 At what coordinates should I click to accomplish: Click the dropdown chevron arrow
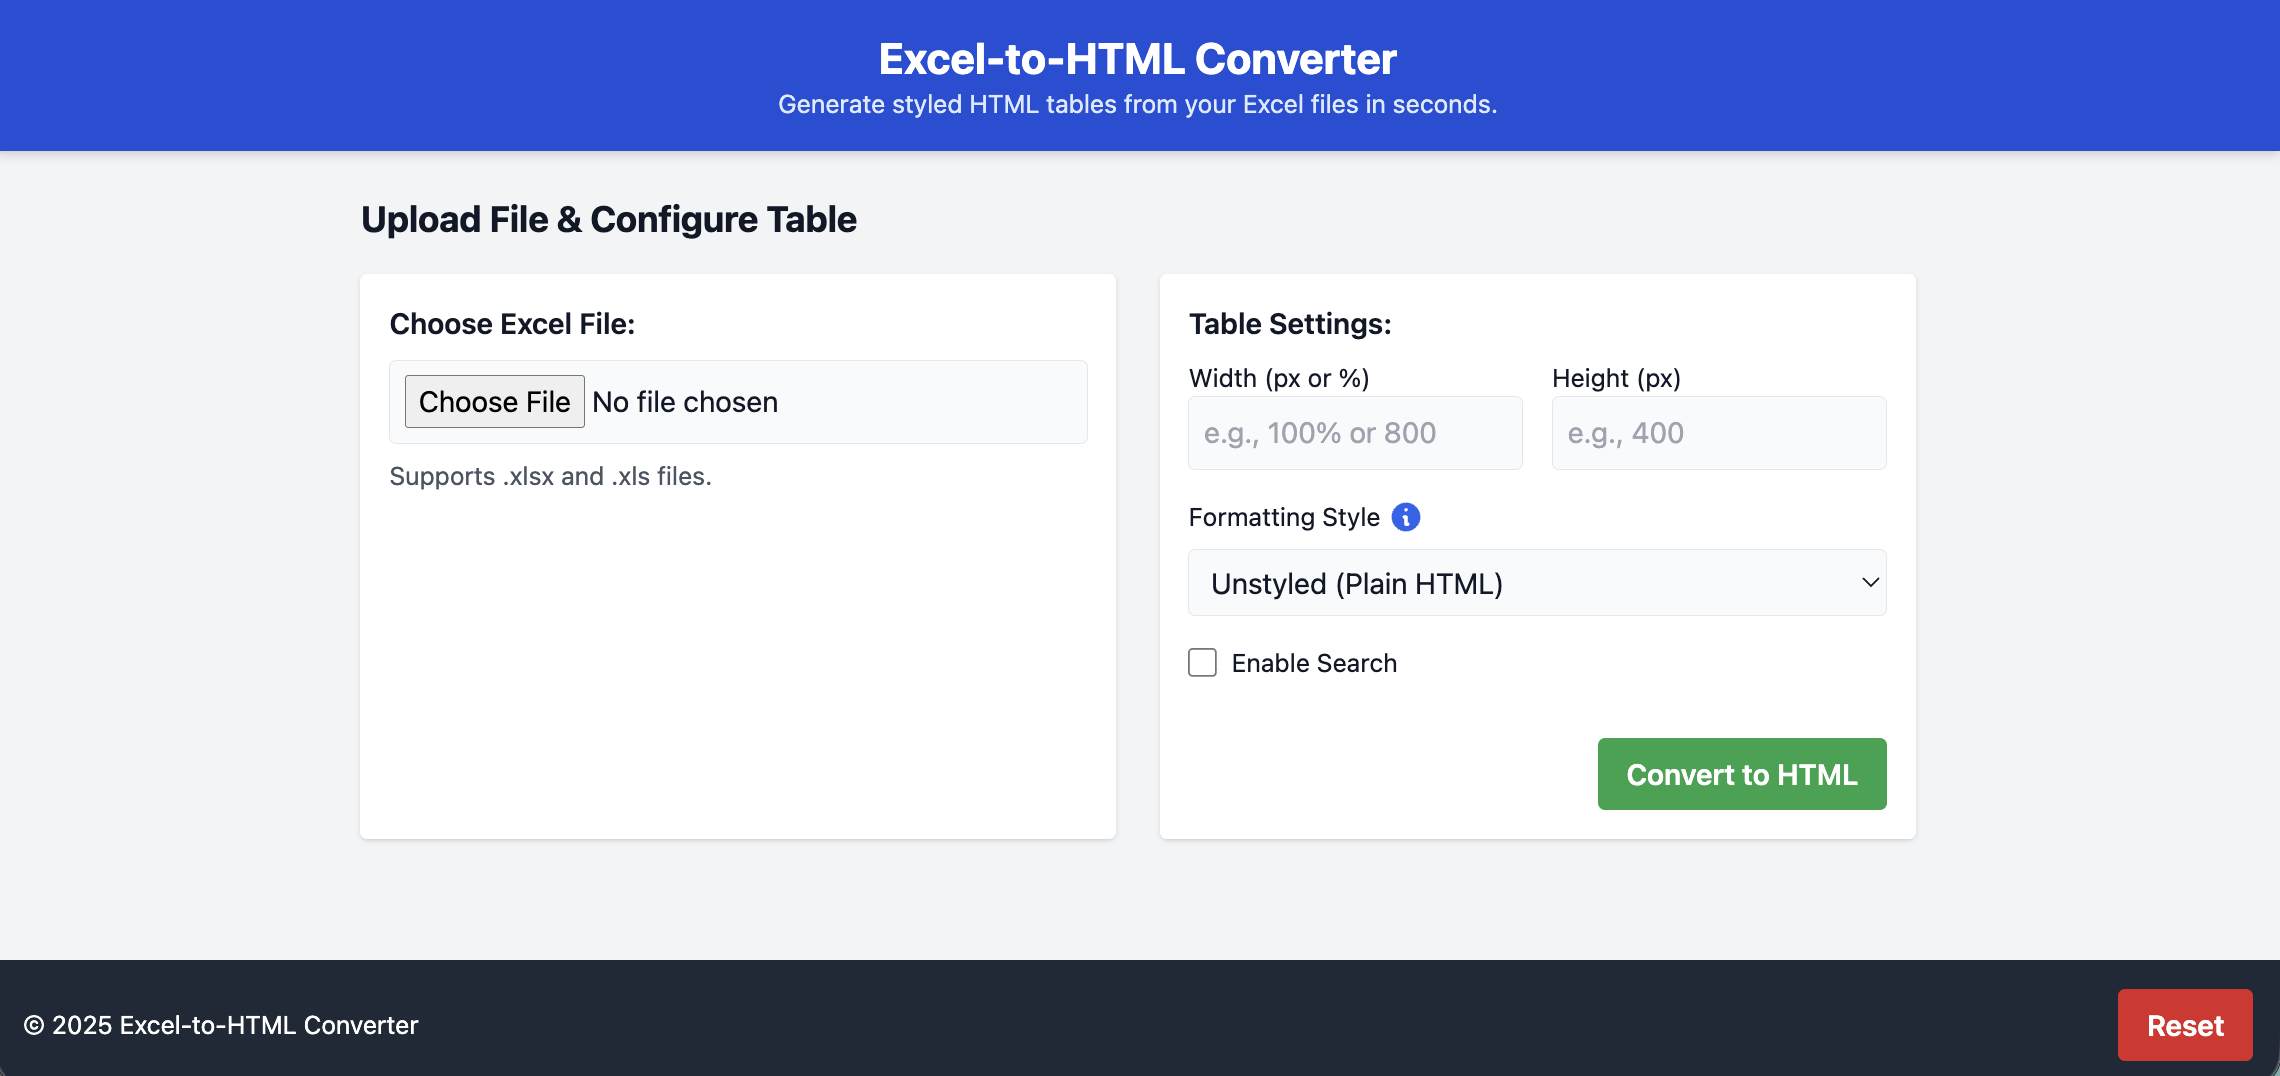[1869, 583]
